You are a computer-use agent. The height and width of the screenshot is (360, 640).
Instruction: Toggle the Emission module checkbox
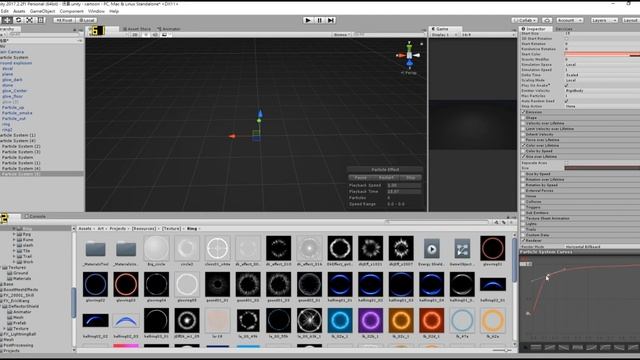[523, 112]
